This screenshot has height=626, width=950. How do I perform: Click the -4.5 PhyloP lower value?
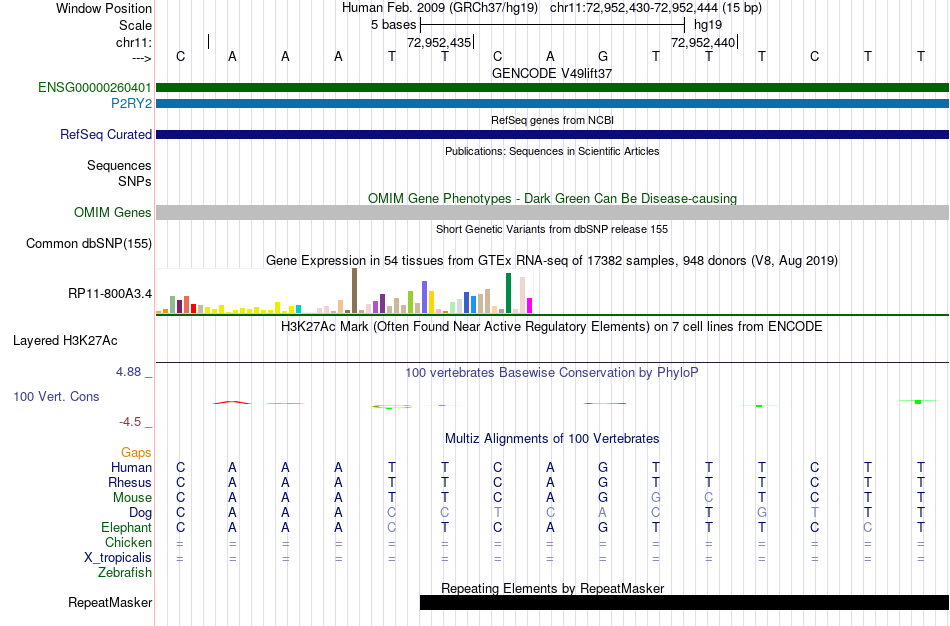[130, 422]
